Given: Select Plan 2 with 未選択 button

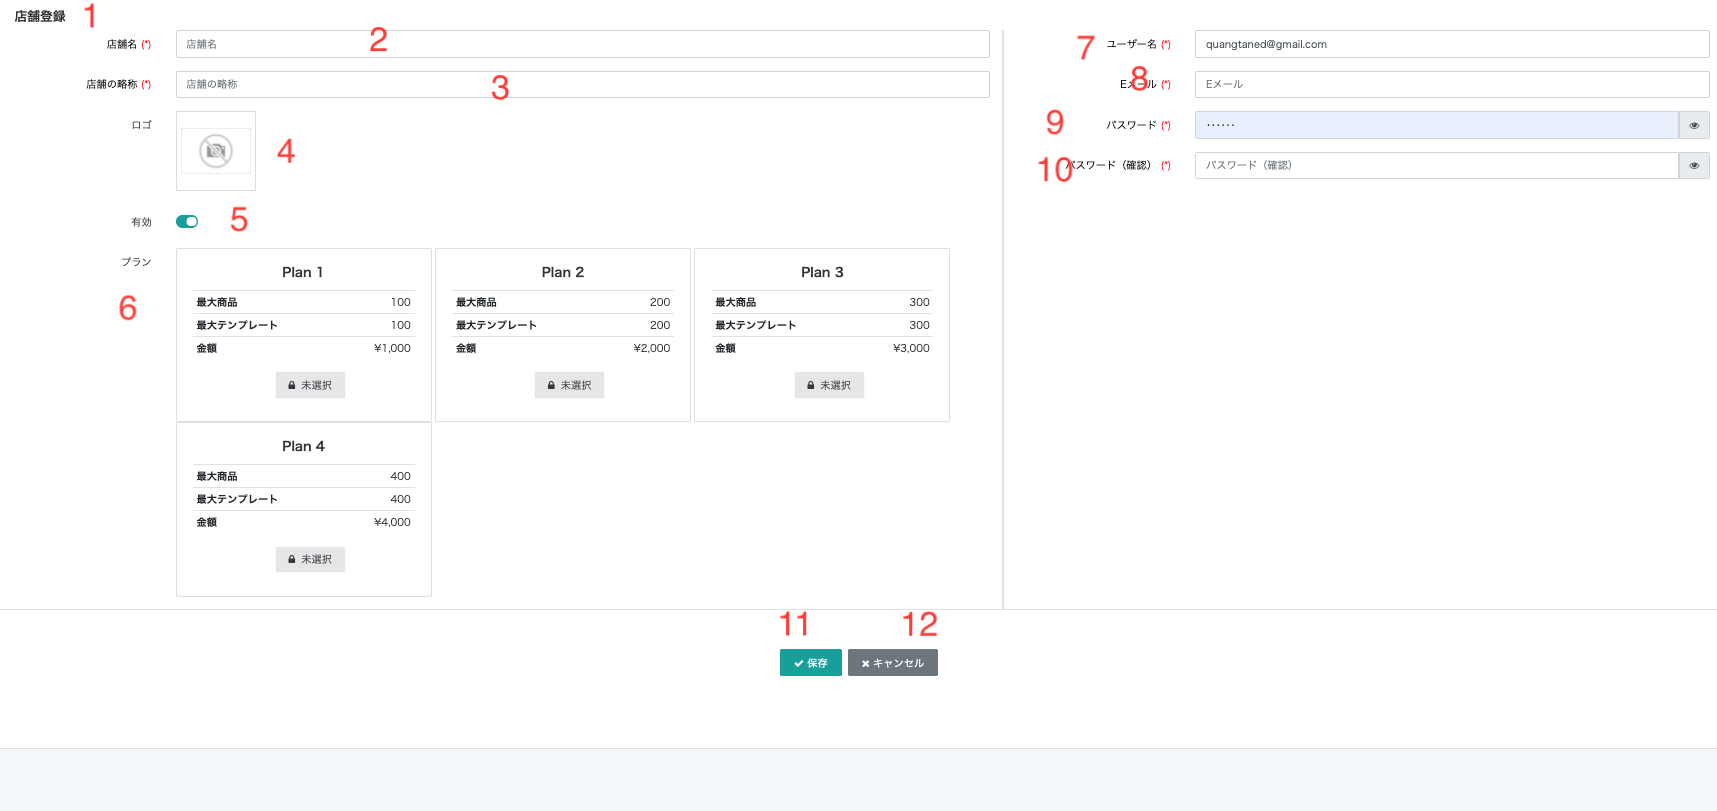Looking at the screenshot, I should (x=569, y=385).
